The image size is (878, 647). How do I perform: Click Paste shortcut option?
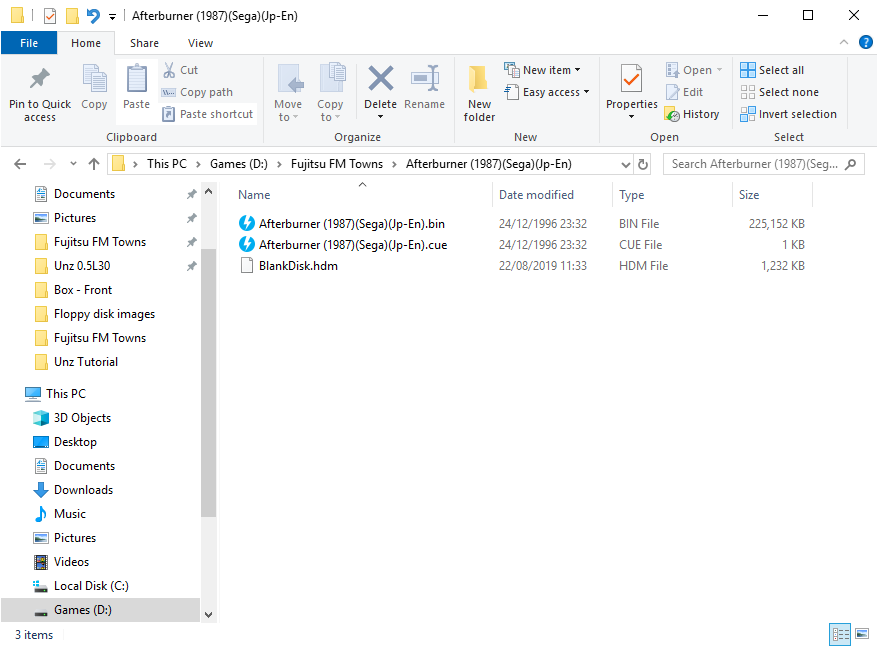(x=208, y=114)
